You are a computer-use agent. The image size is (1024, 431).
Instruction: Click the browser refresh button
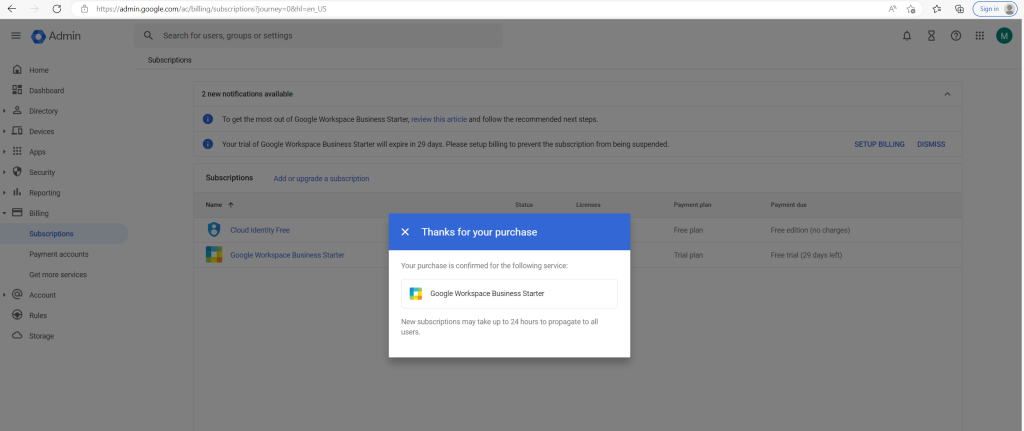coord(57,8)
